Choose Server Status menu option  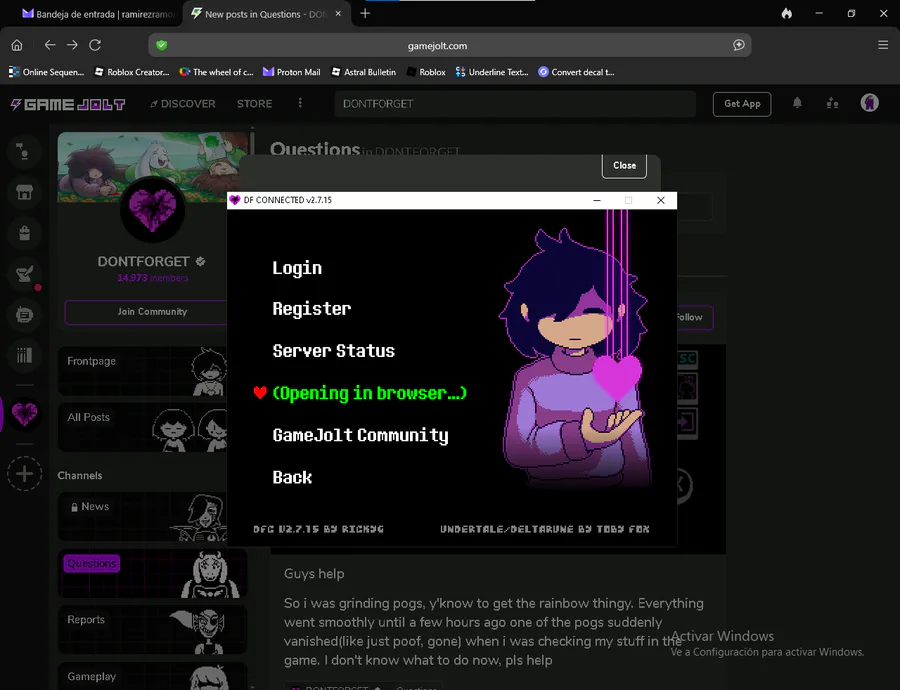333,351
